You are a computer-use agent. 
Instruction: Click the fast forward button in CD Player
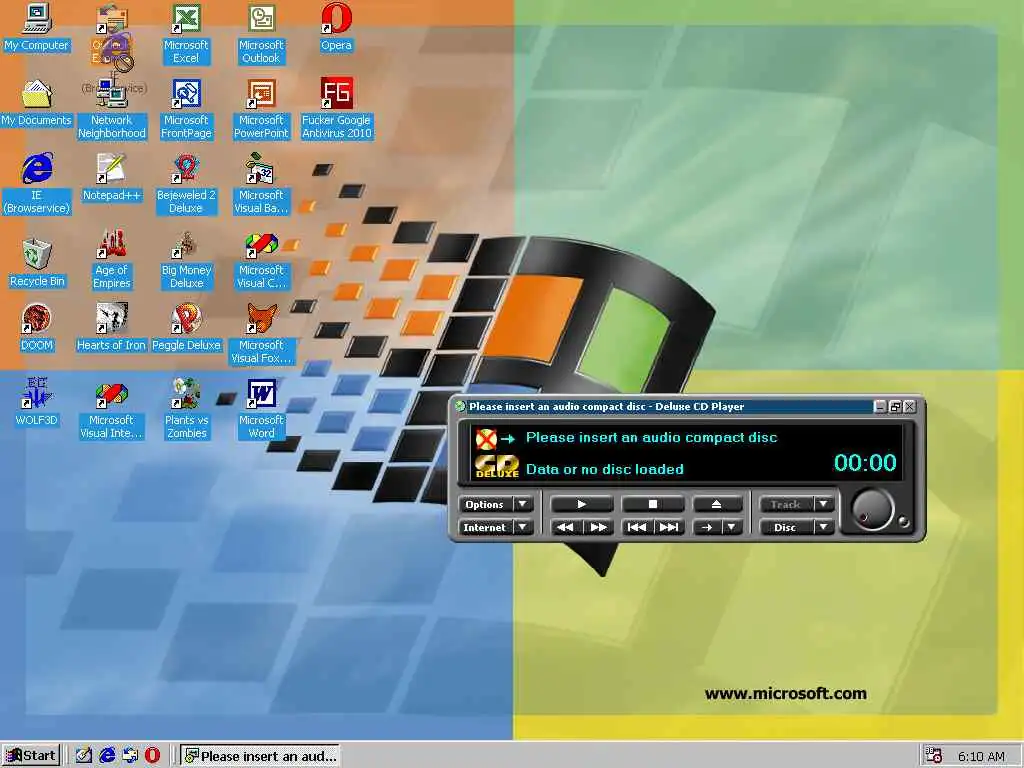click(598, 527)
